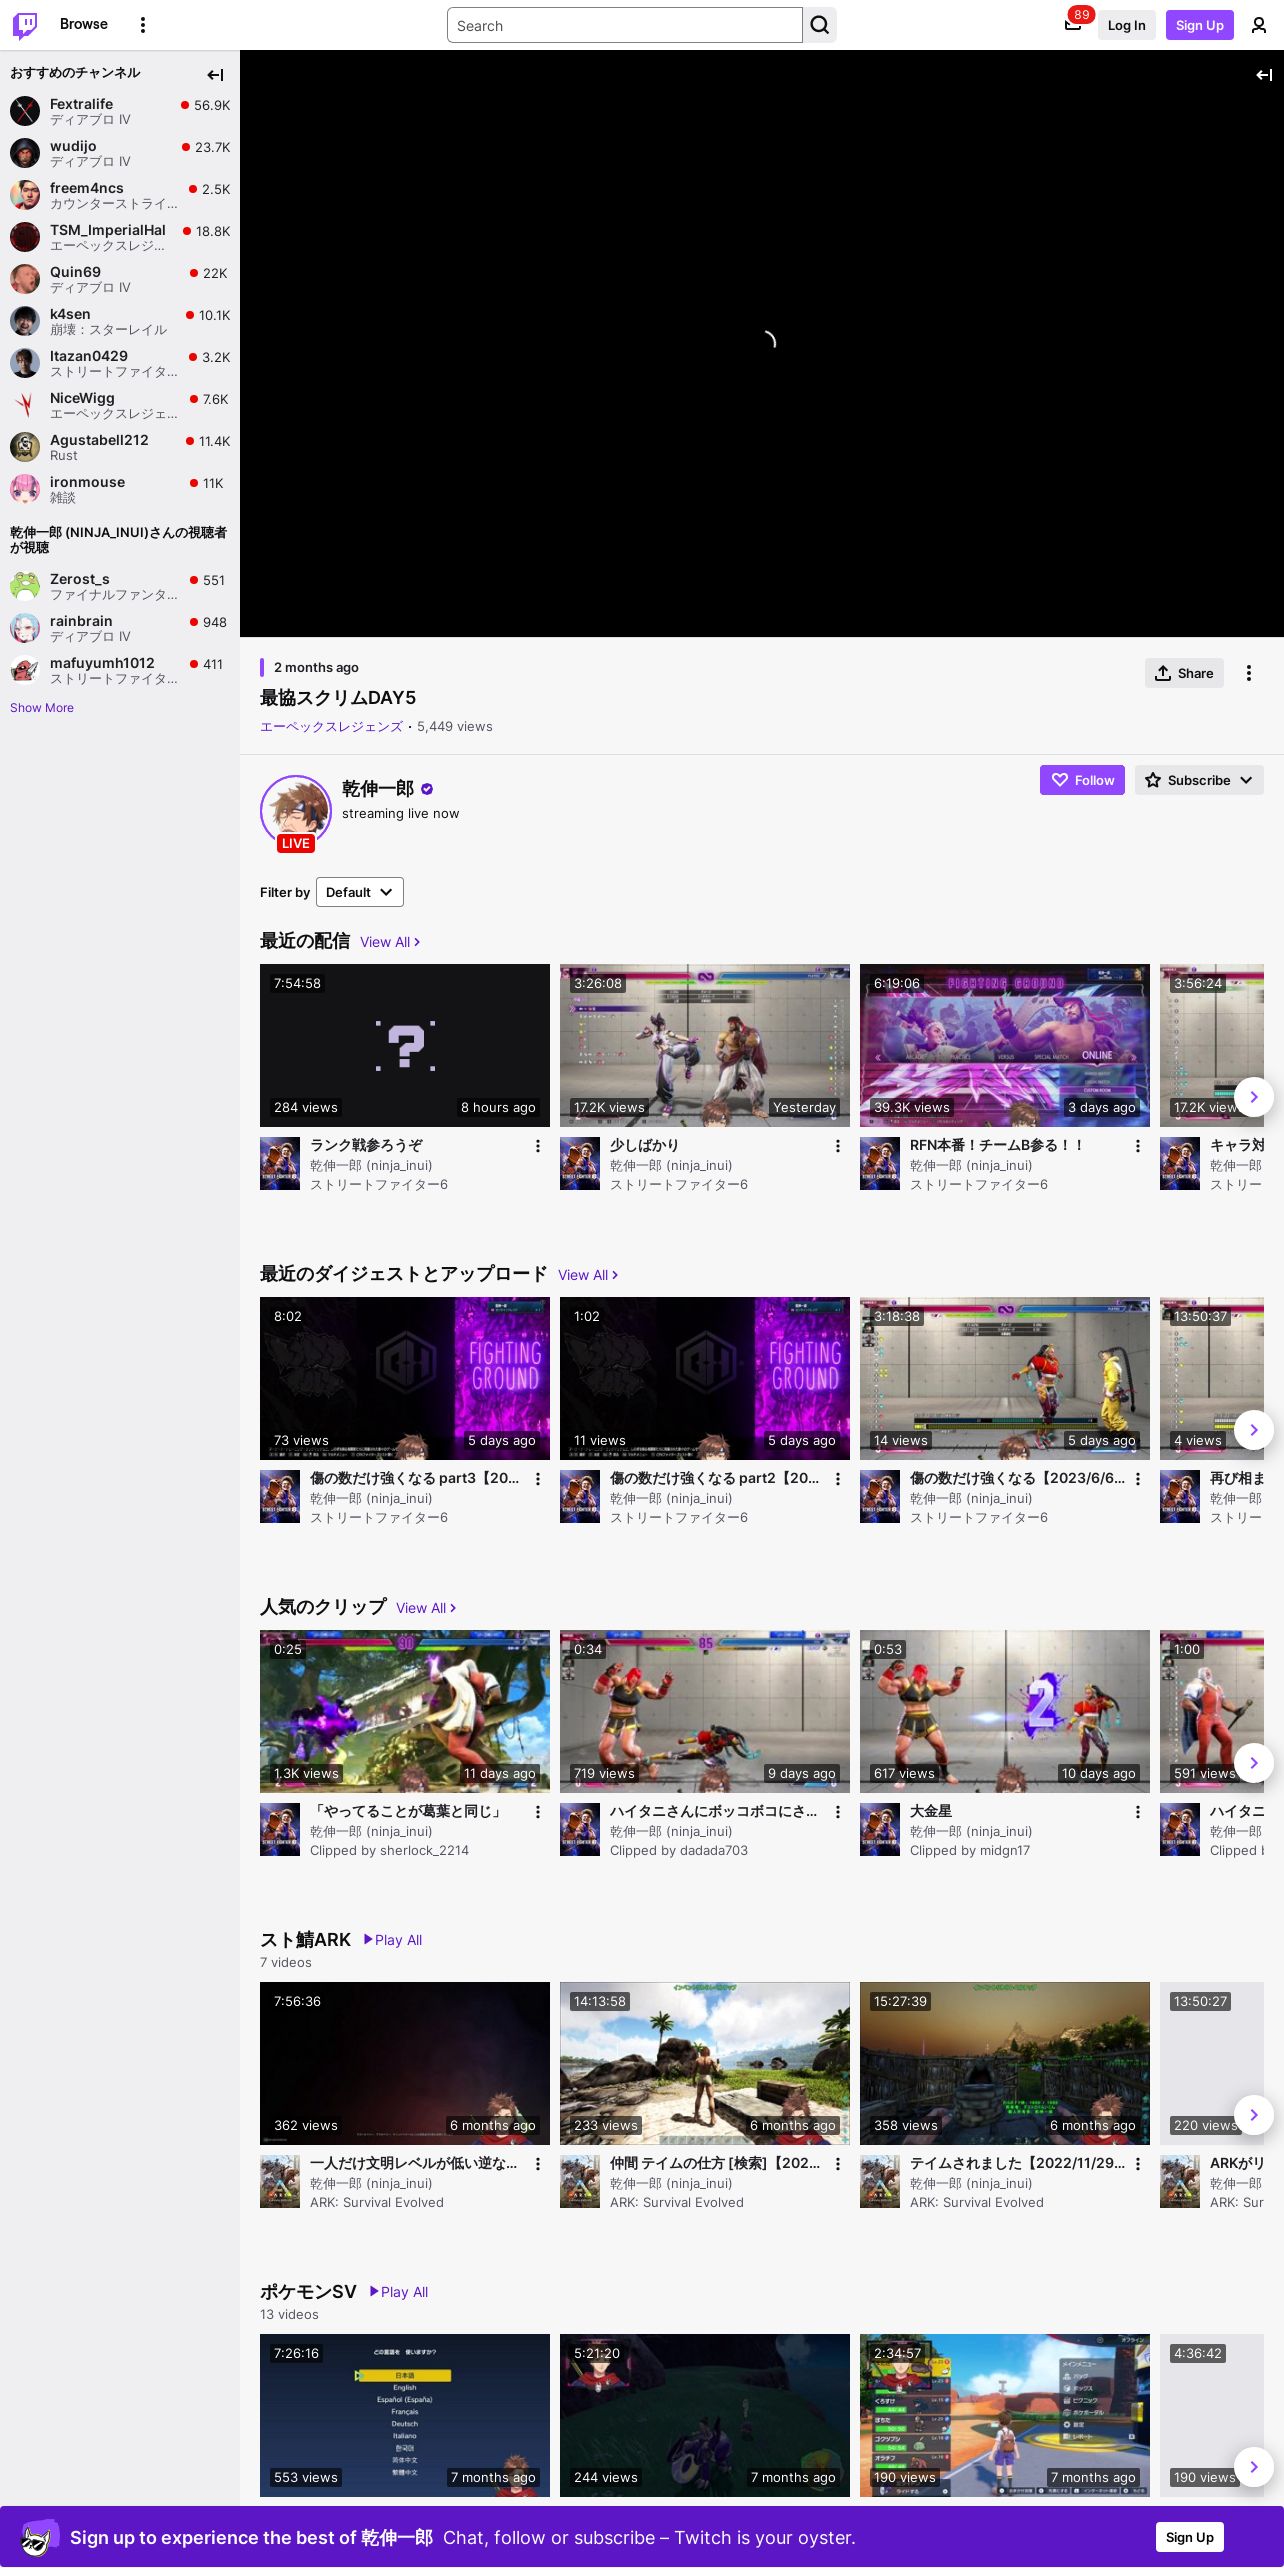Viewport: 1284px width, 2568px height.
Task: Open the notifications inbox with 89 badge
Action: (1073, 25)
